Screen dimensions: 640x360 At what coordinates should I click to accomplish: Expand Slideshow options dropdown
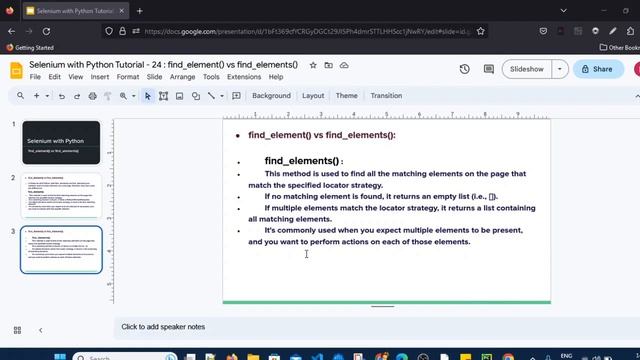[x=560, y=69]
